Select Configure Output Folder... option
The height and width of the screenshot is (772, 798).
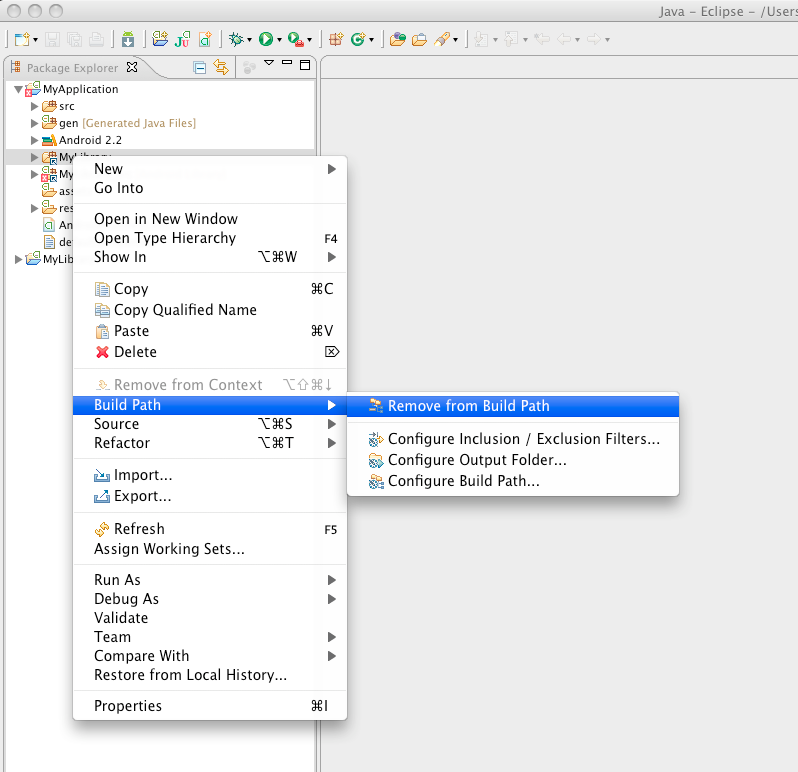[x=477, y=460]
